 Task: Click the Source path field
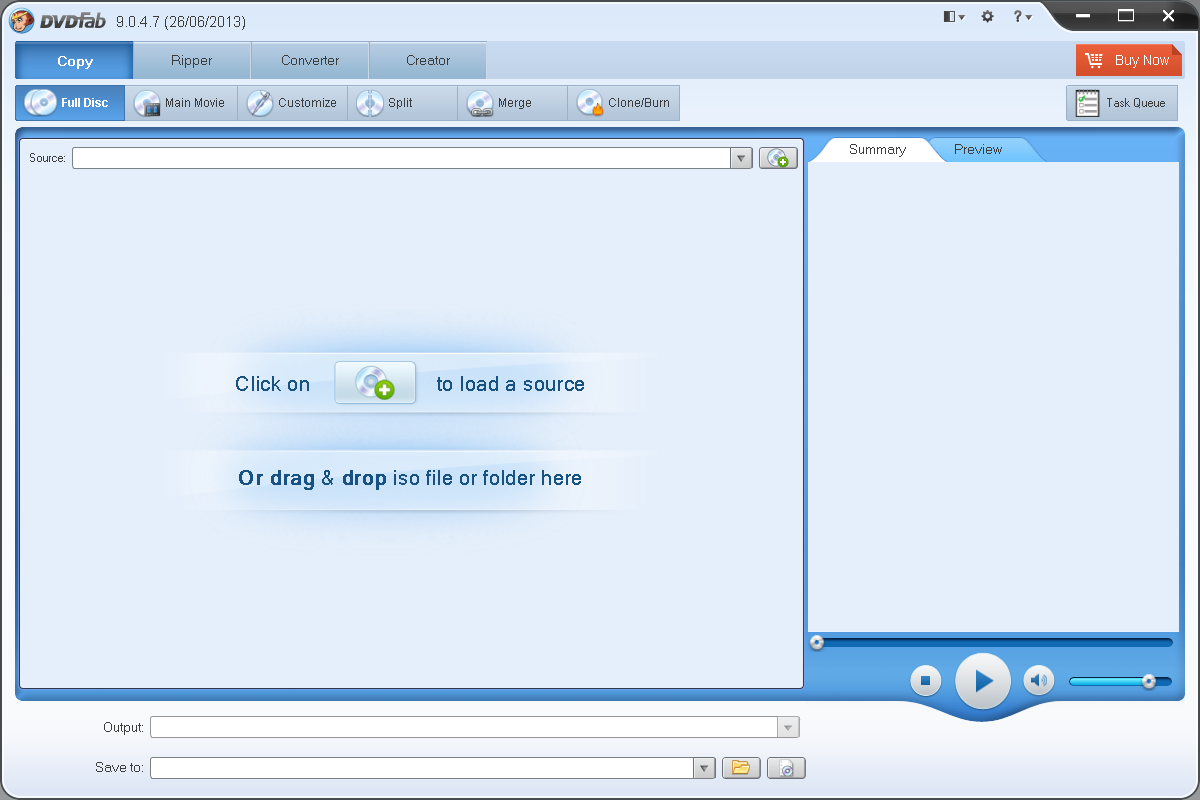(x=401, y=158)
